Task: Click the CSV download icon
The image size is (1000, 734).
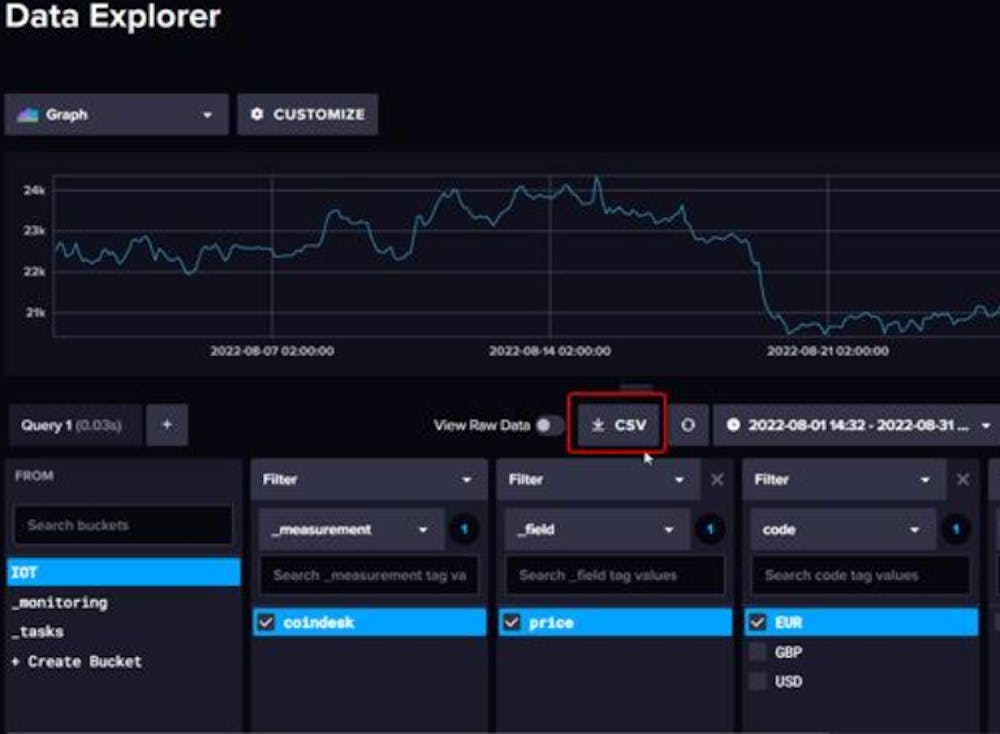Action: [x=598, y=425]
